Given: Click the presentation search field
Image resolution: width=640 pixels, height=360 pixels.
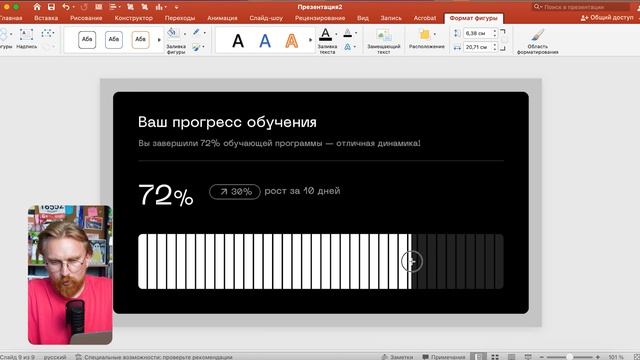Looking at the screenshot, I should (x=581, y=7).
